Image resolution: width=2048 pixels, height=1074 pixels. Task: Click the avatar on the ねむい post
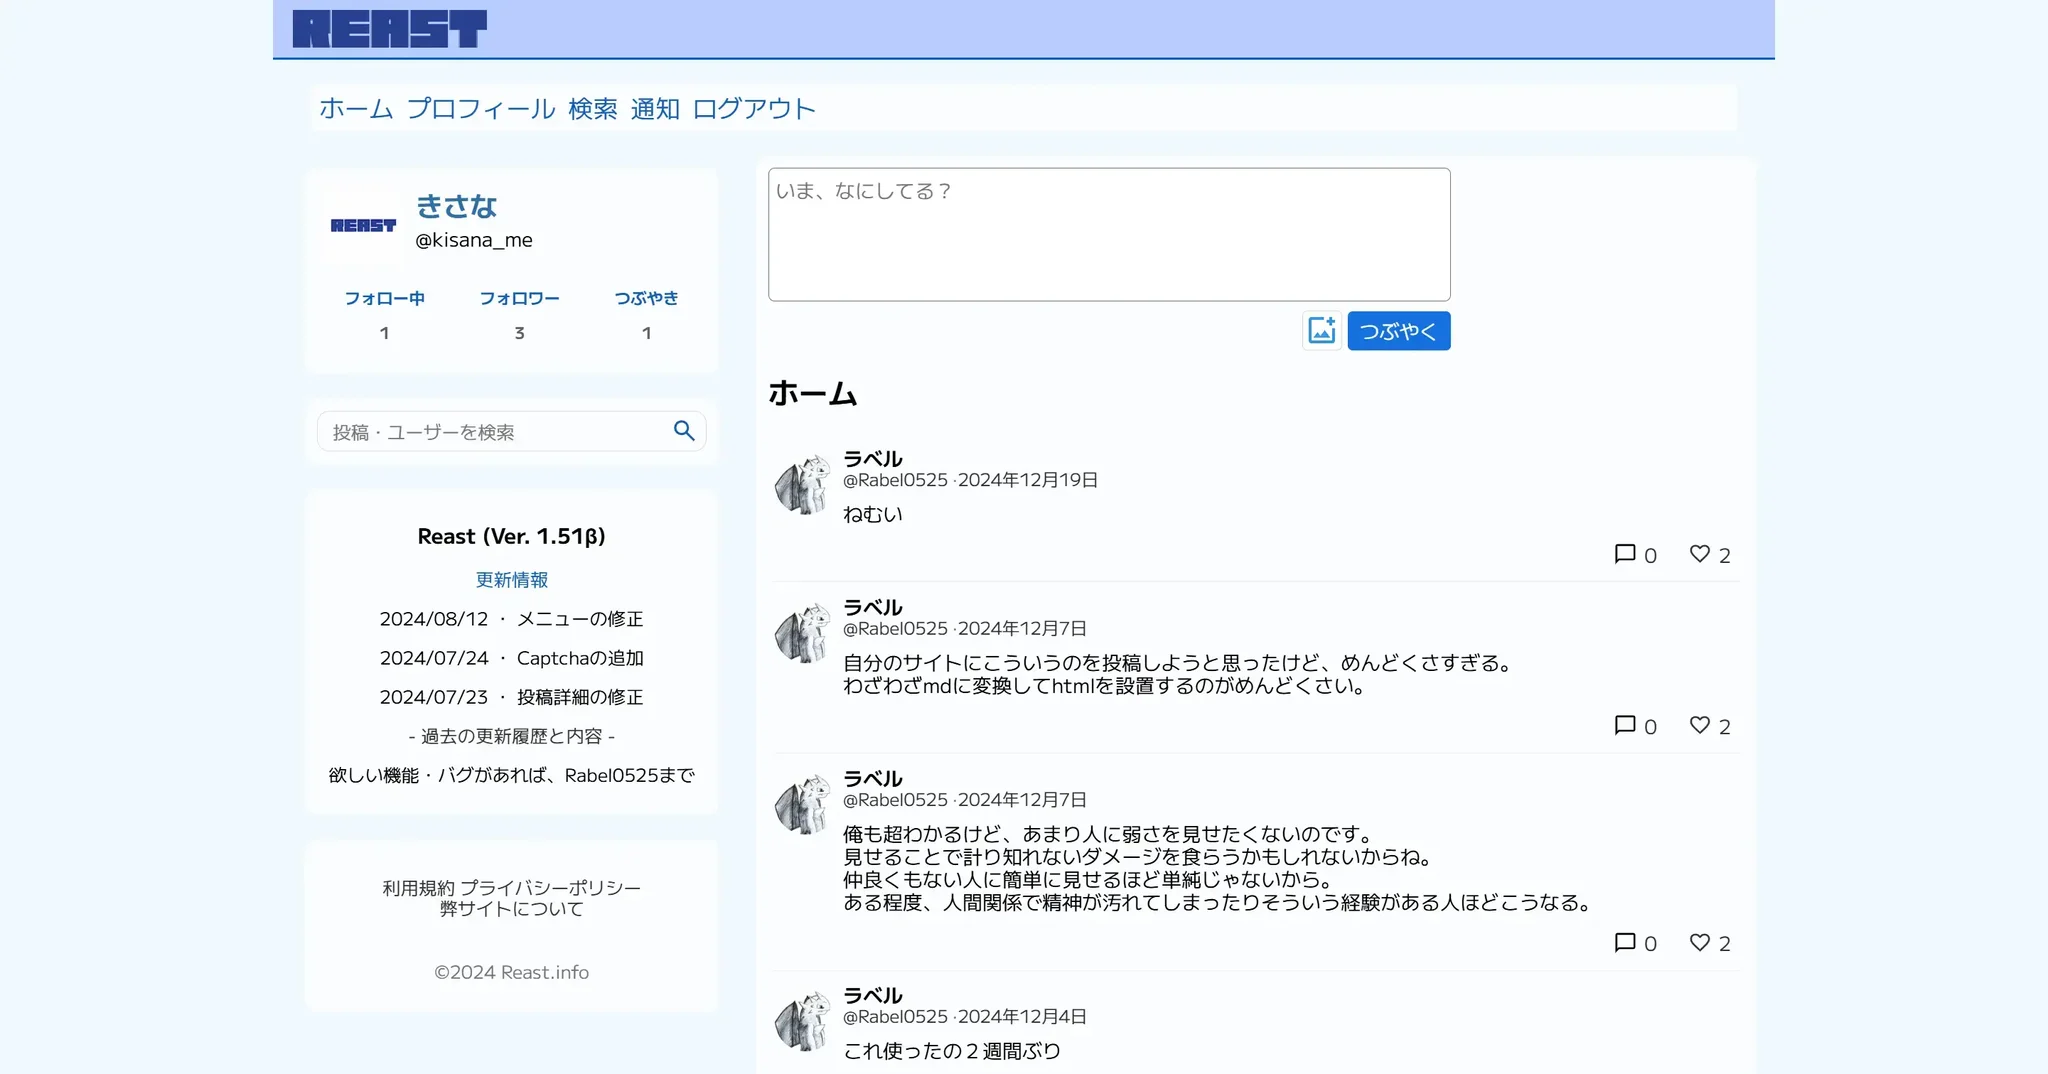(x=803, y=486)
